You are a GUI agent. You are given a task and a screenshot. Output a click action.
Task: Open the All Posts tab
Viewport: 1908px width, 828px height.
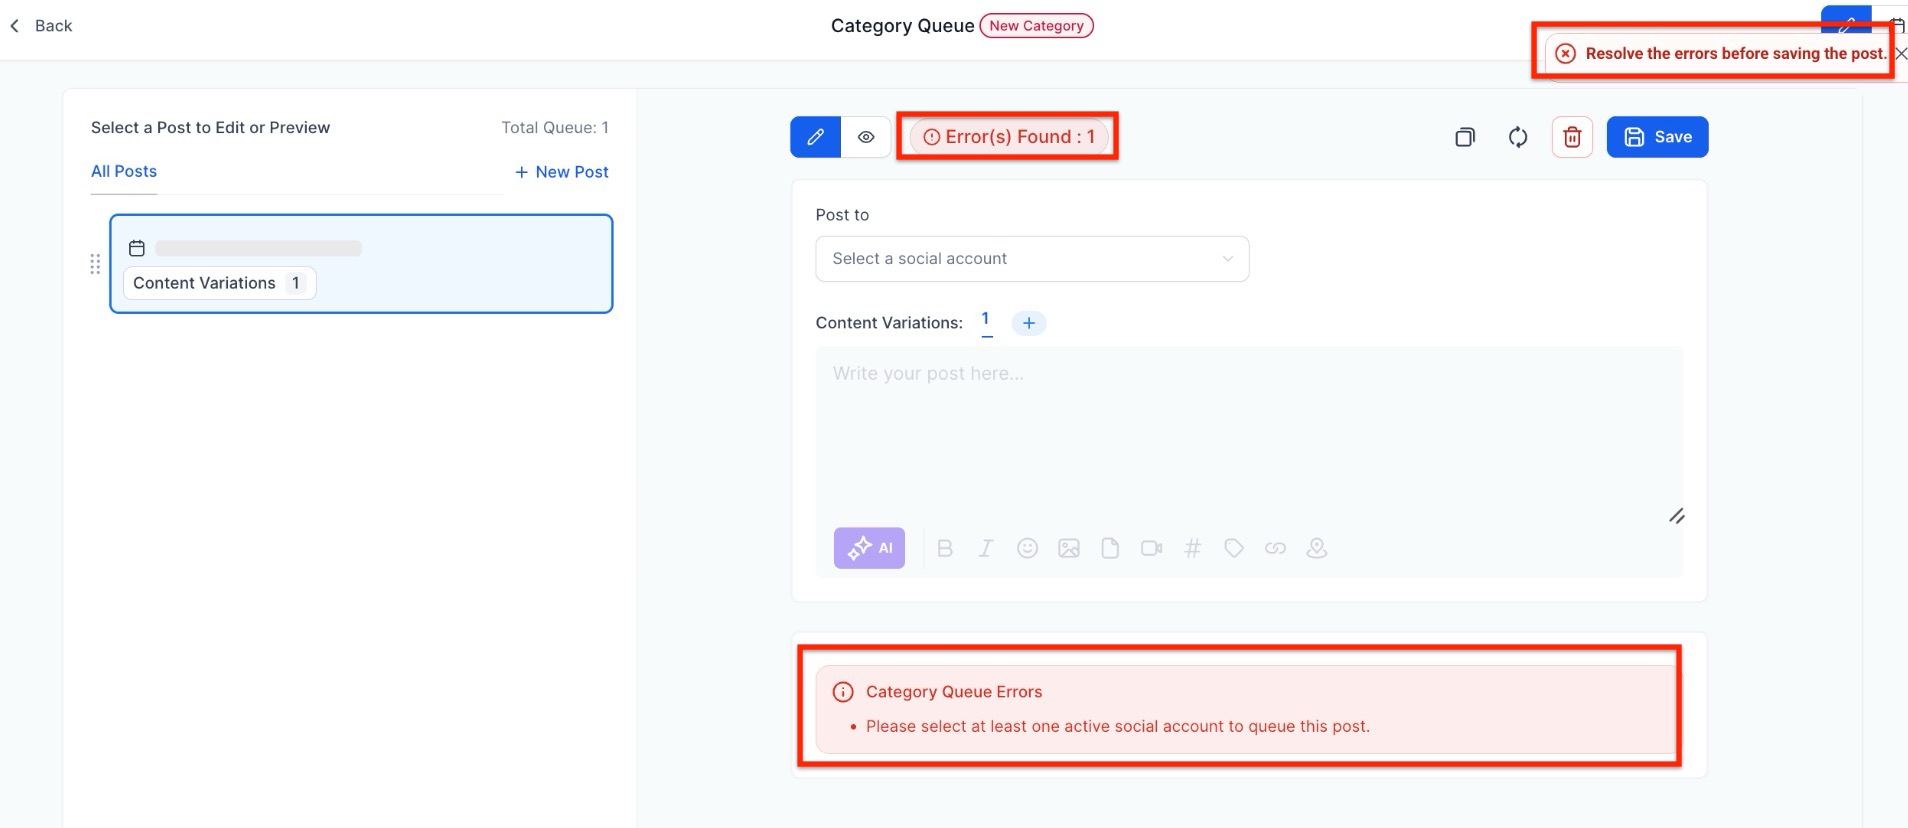pos(124,171)
